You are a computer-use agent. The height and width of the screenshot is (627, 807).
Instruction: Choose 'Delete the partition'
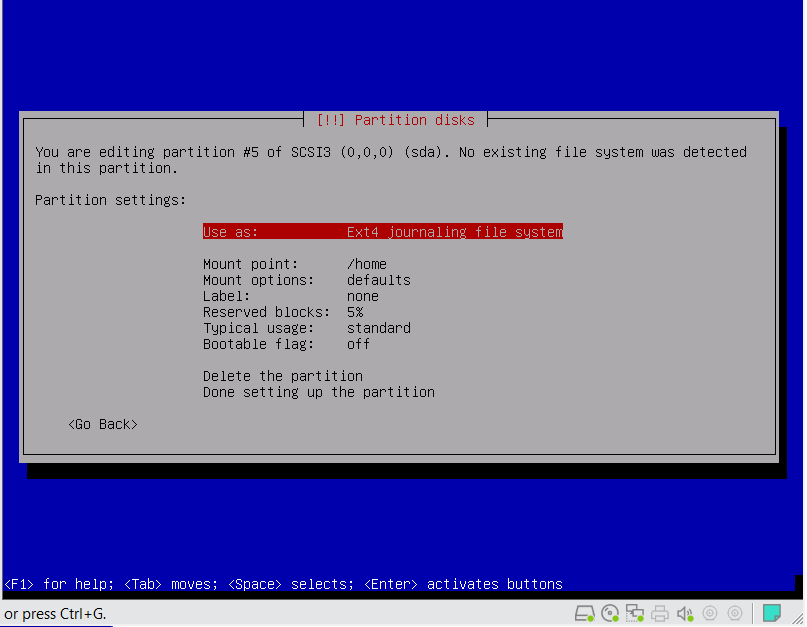click(283, 376)
